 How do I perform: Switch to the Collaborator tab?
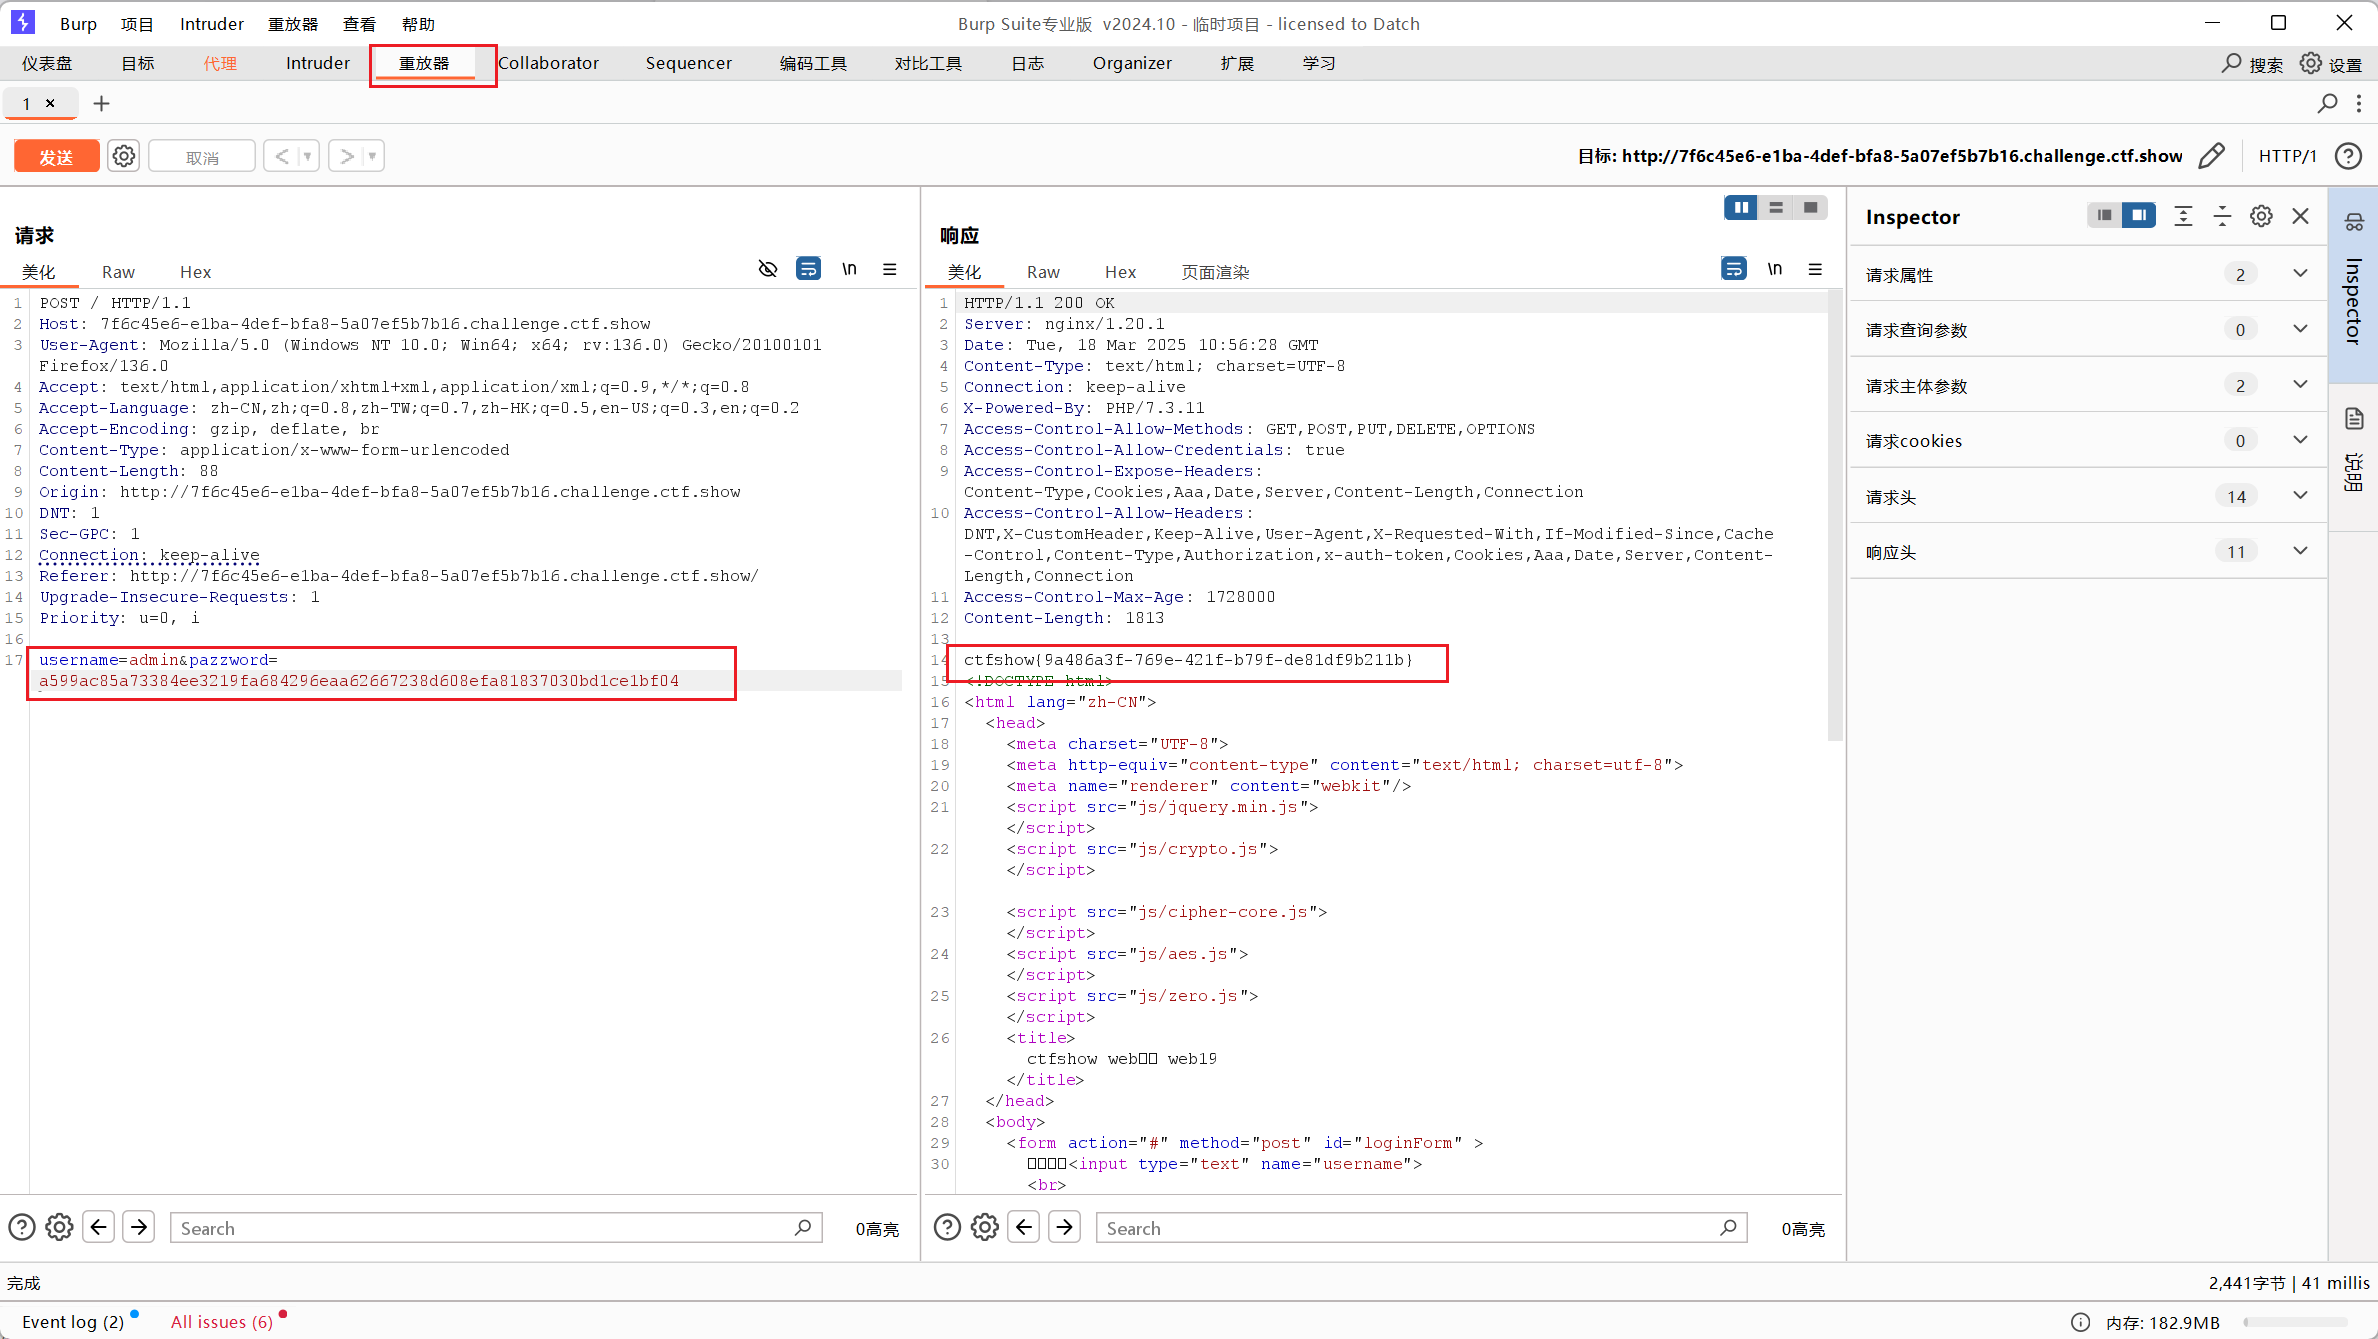pyautogui.click(x=548, y=63)
